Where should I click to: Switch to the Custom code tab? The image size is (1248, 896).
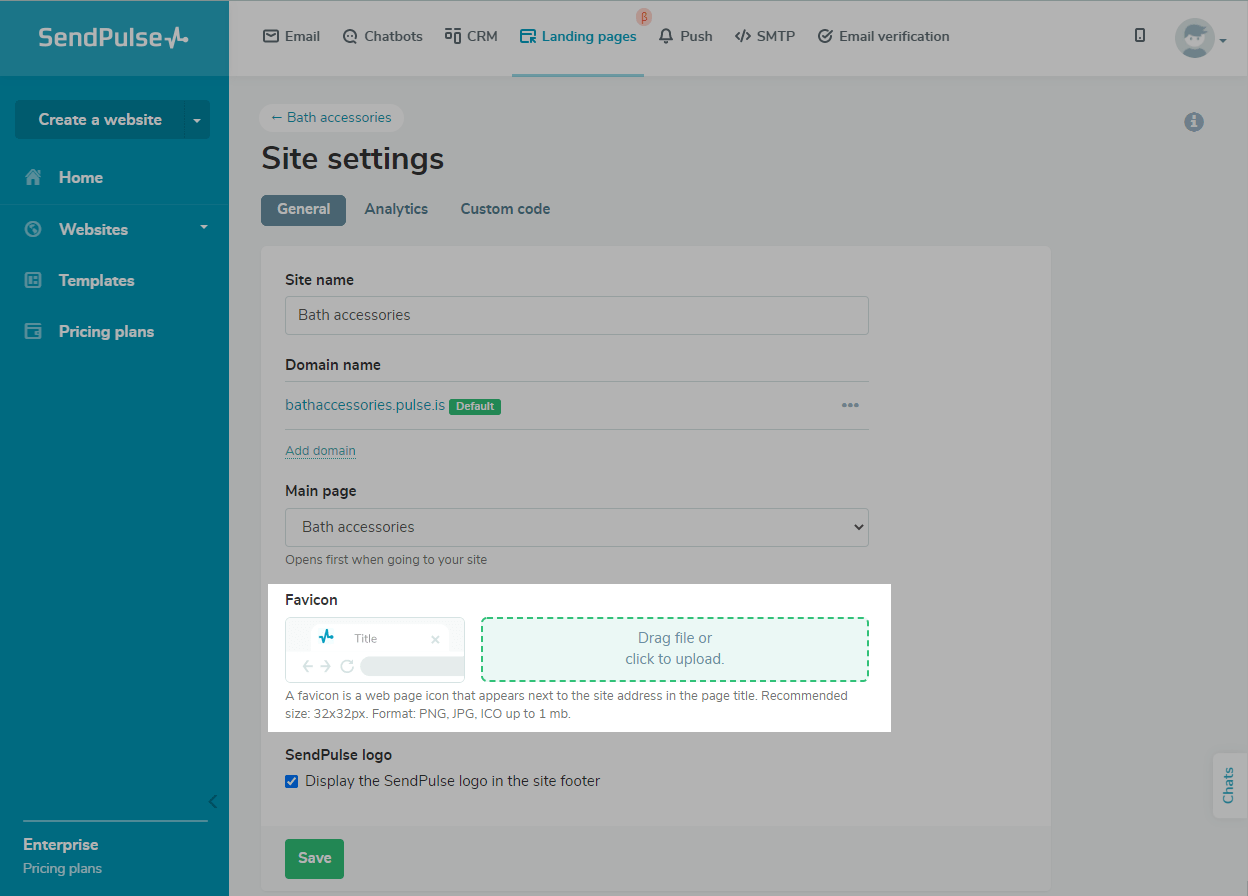click(x=505, y=209)
